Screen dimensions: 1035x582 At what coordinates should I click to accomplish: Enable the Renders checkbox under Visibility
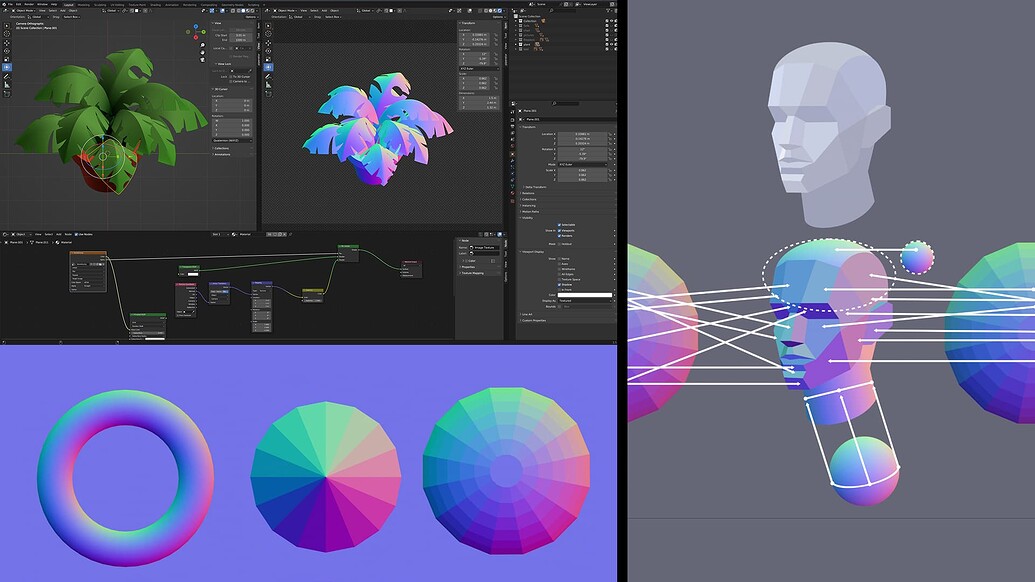tap(558, 235)
